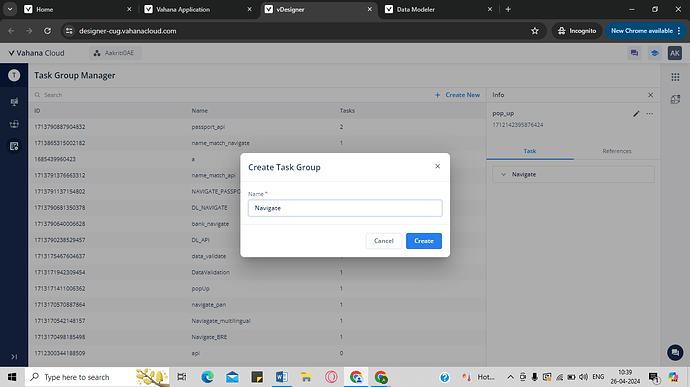
Task: Open Word from the taskbar
Action: coord(282,377)
